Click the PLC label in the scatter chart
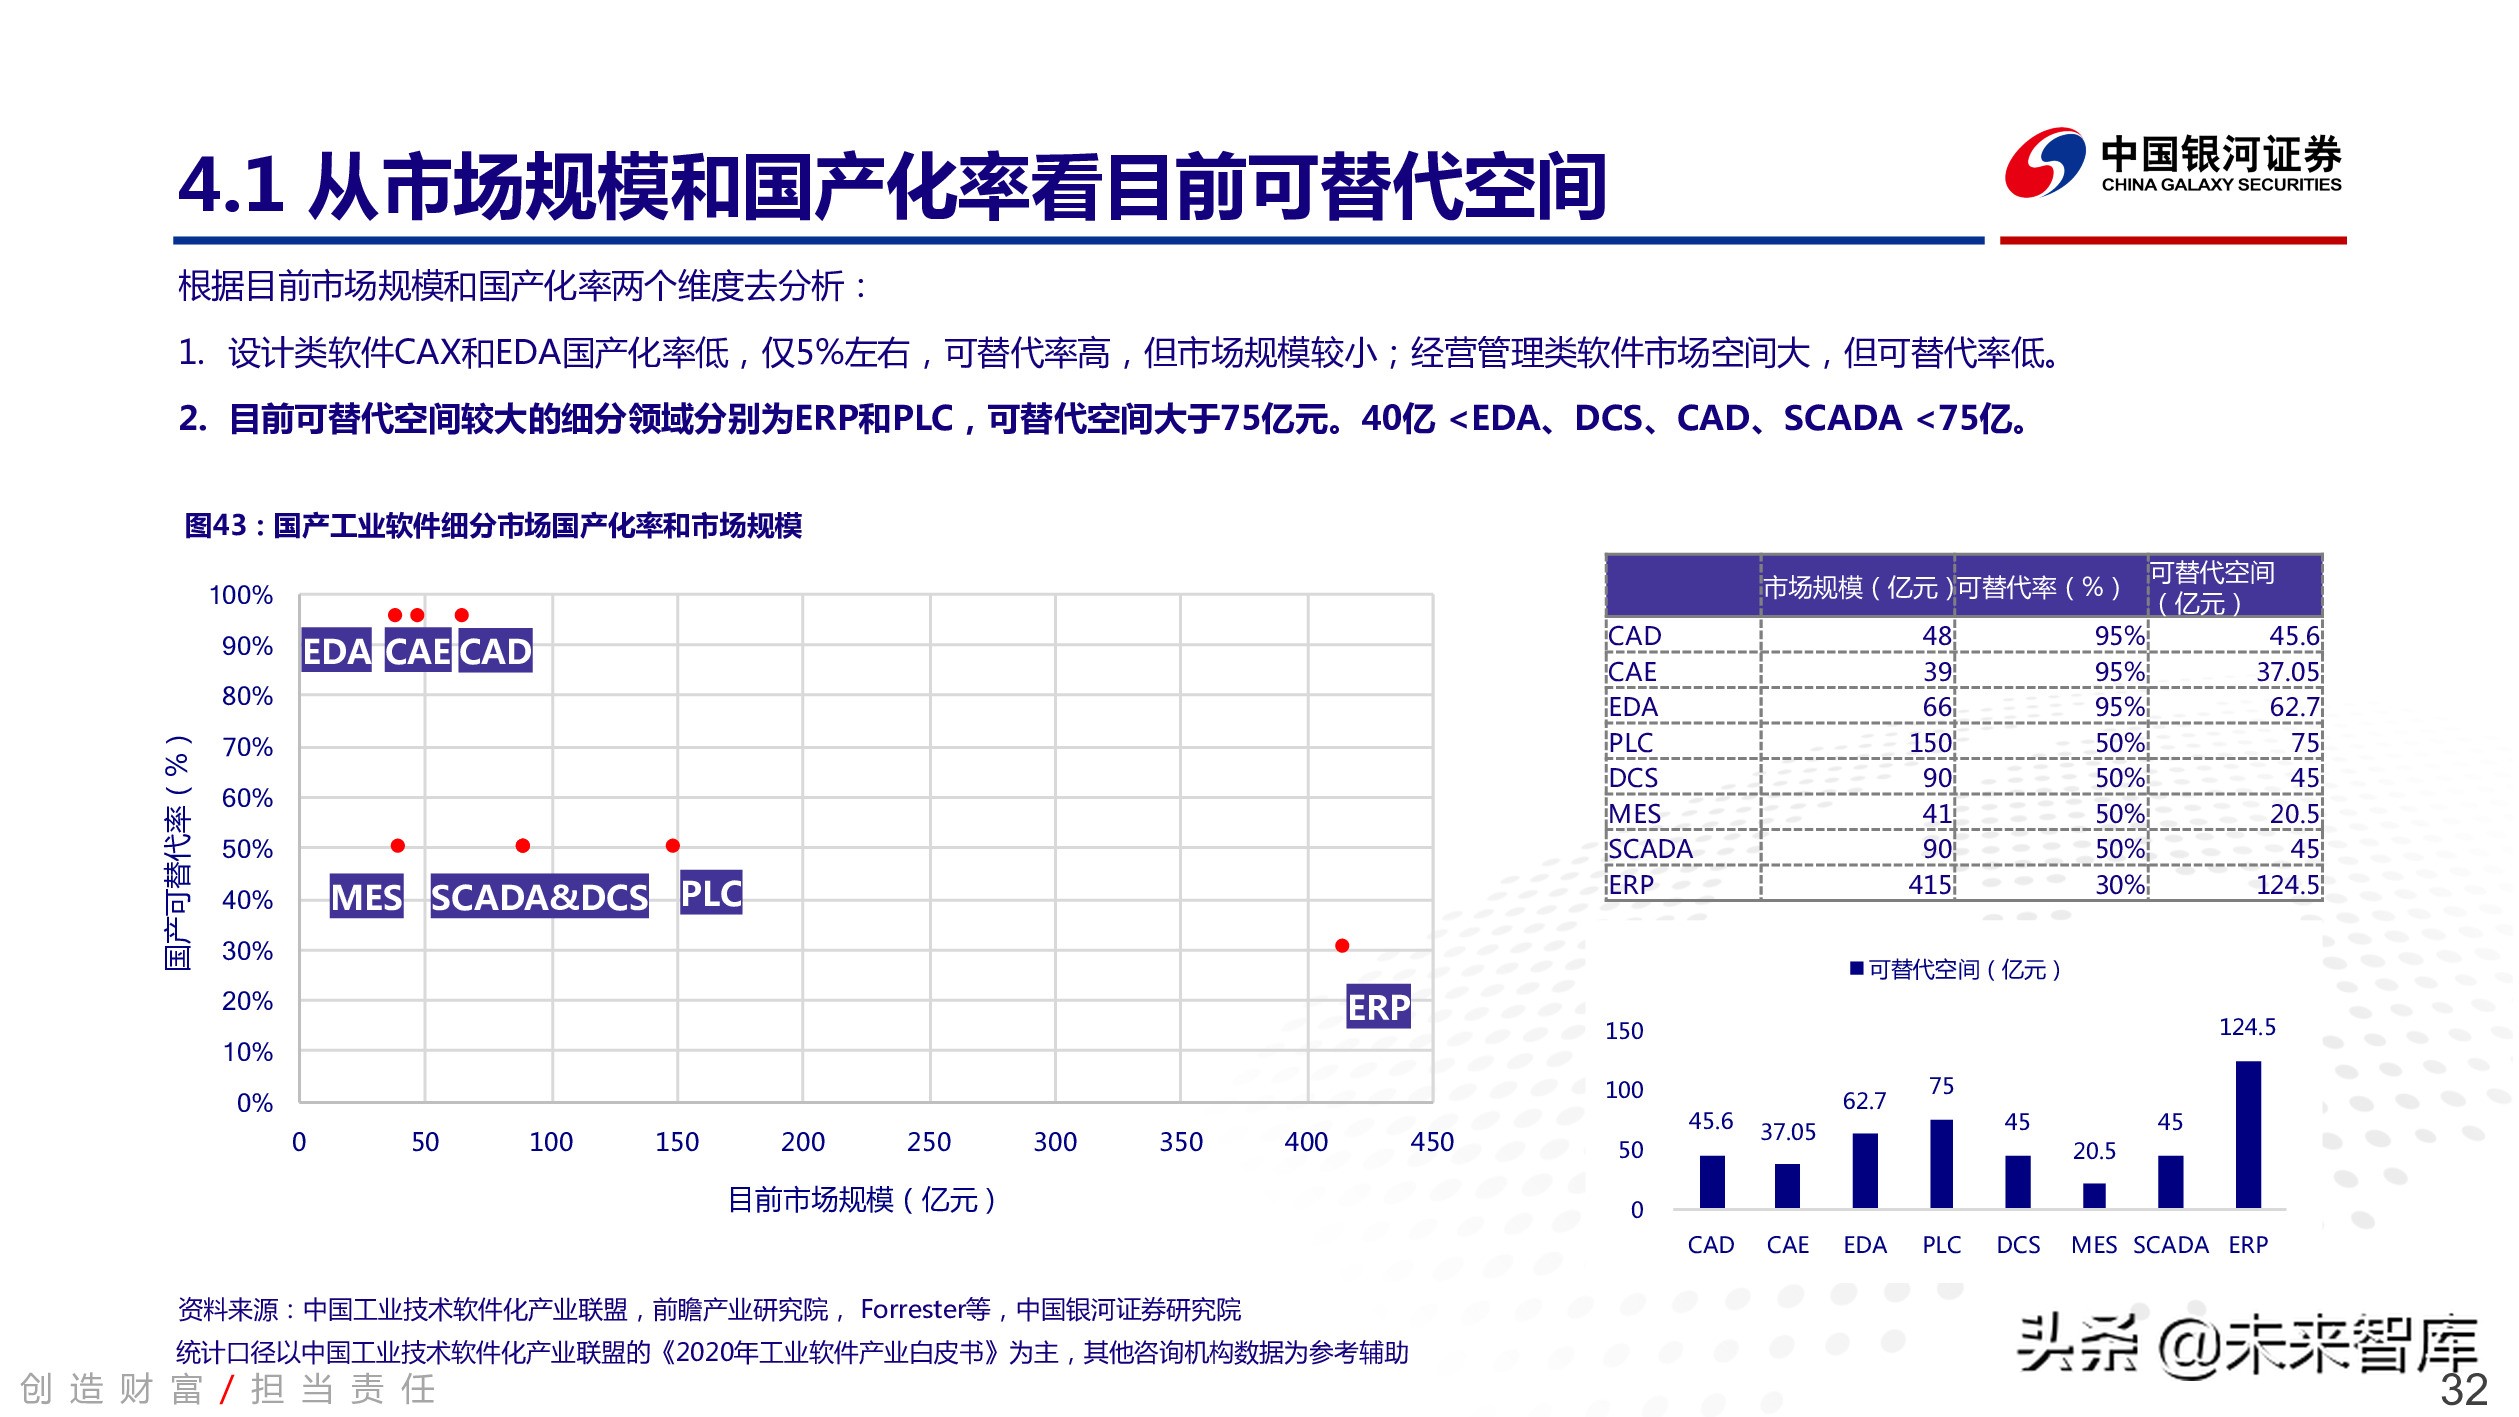 click(x=711, y=892)
